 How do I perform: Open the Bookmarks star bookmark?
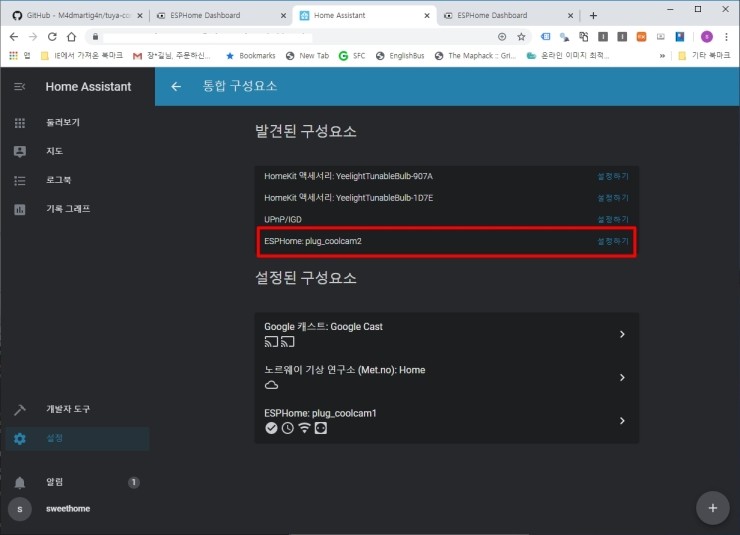[x=251, y=56]
